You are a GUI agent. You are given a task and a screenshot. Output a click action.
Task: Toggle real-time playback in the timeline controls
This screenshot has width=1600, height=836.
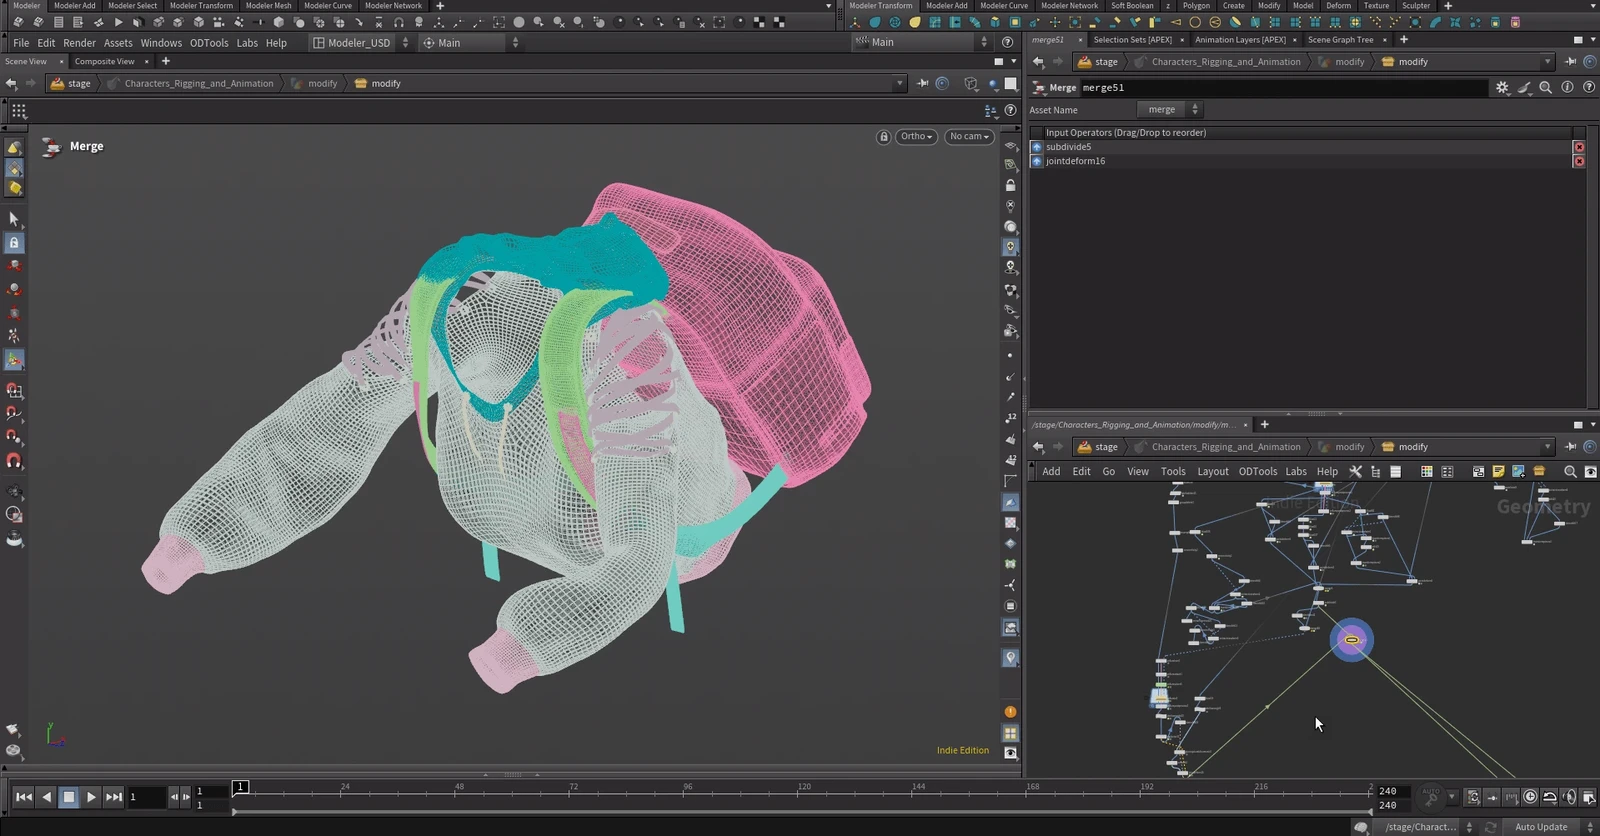(x=1530, y=797)
